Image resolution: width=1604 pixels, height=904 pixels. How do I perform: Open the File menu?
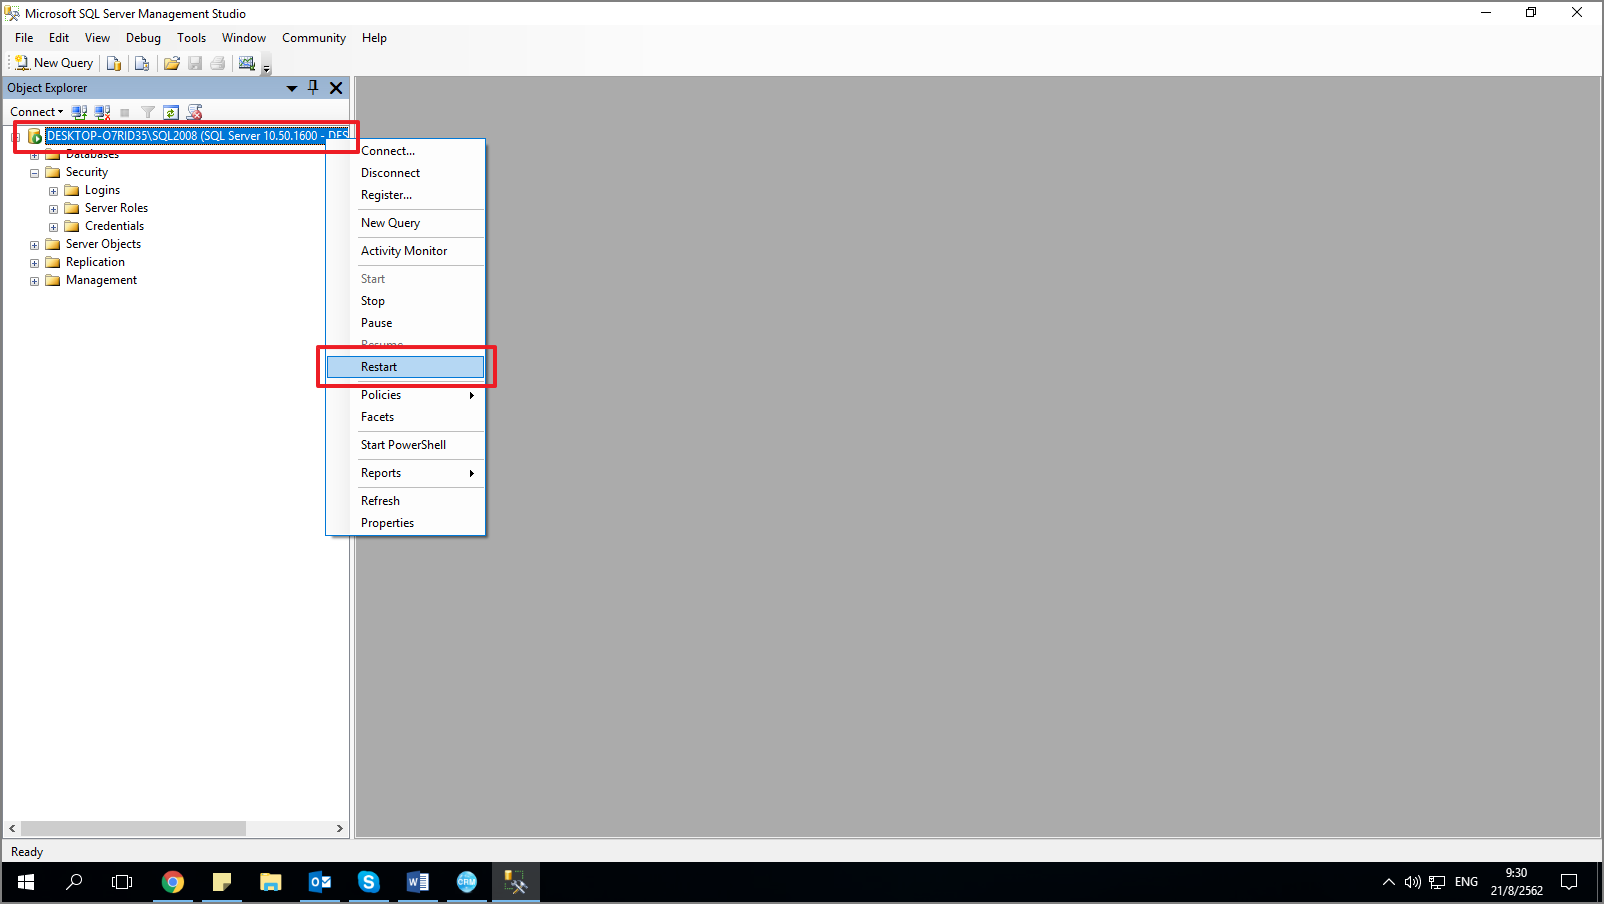24,38
